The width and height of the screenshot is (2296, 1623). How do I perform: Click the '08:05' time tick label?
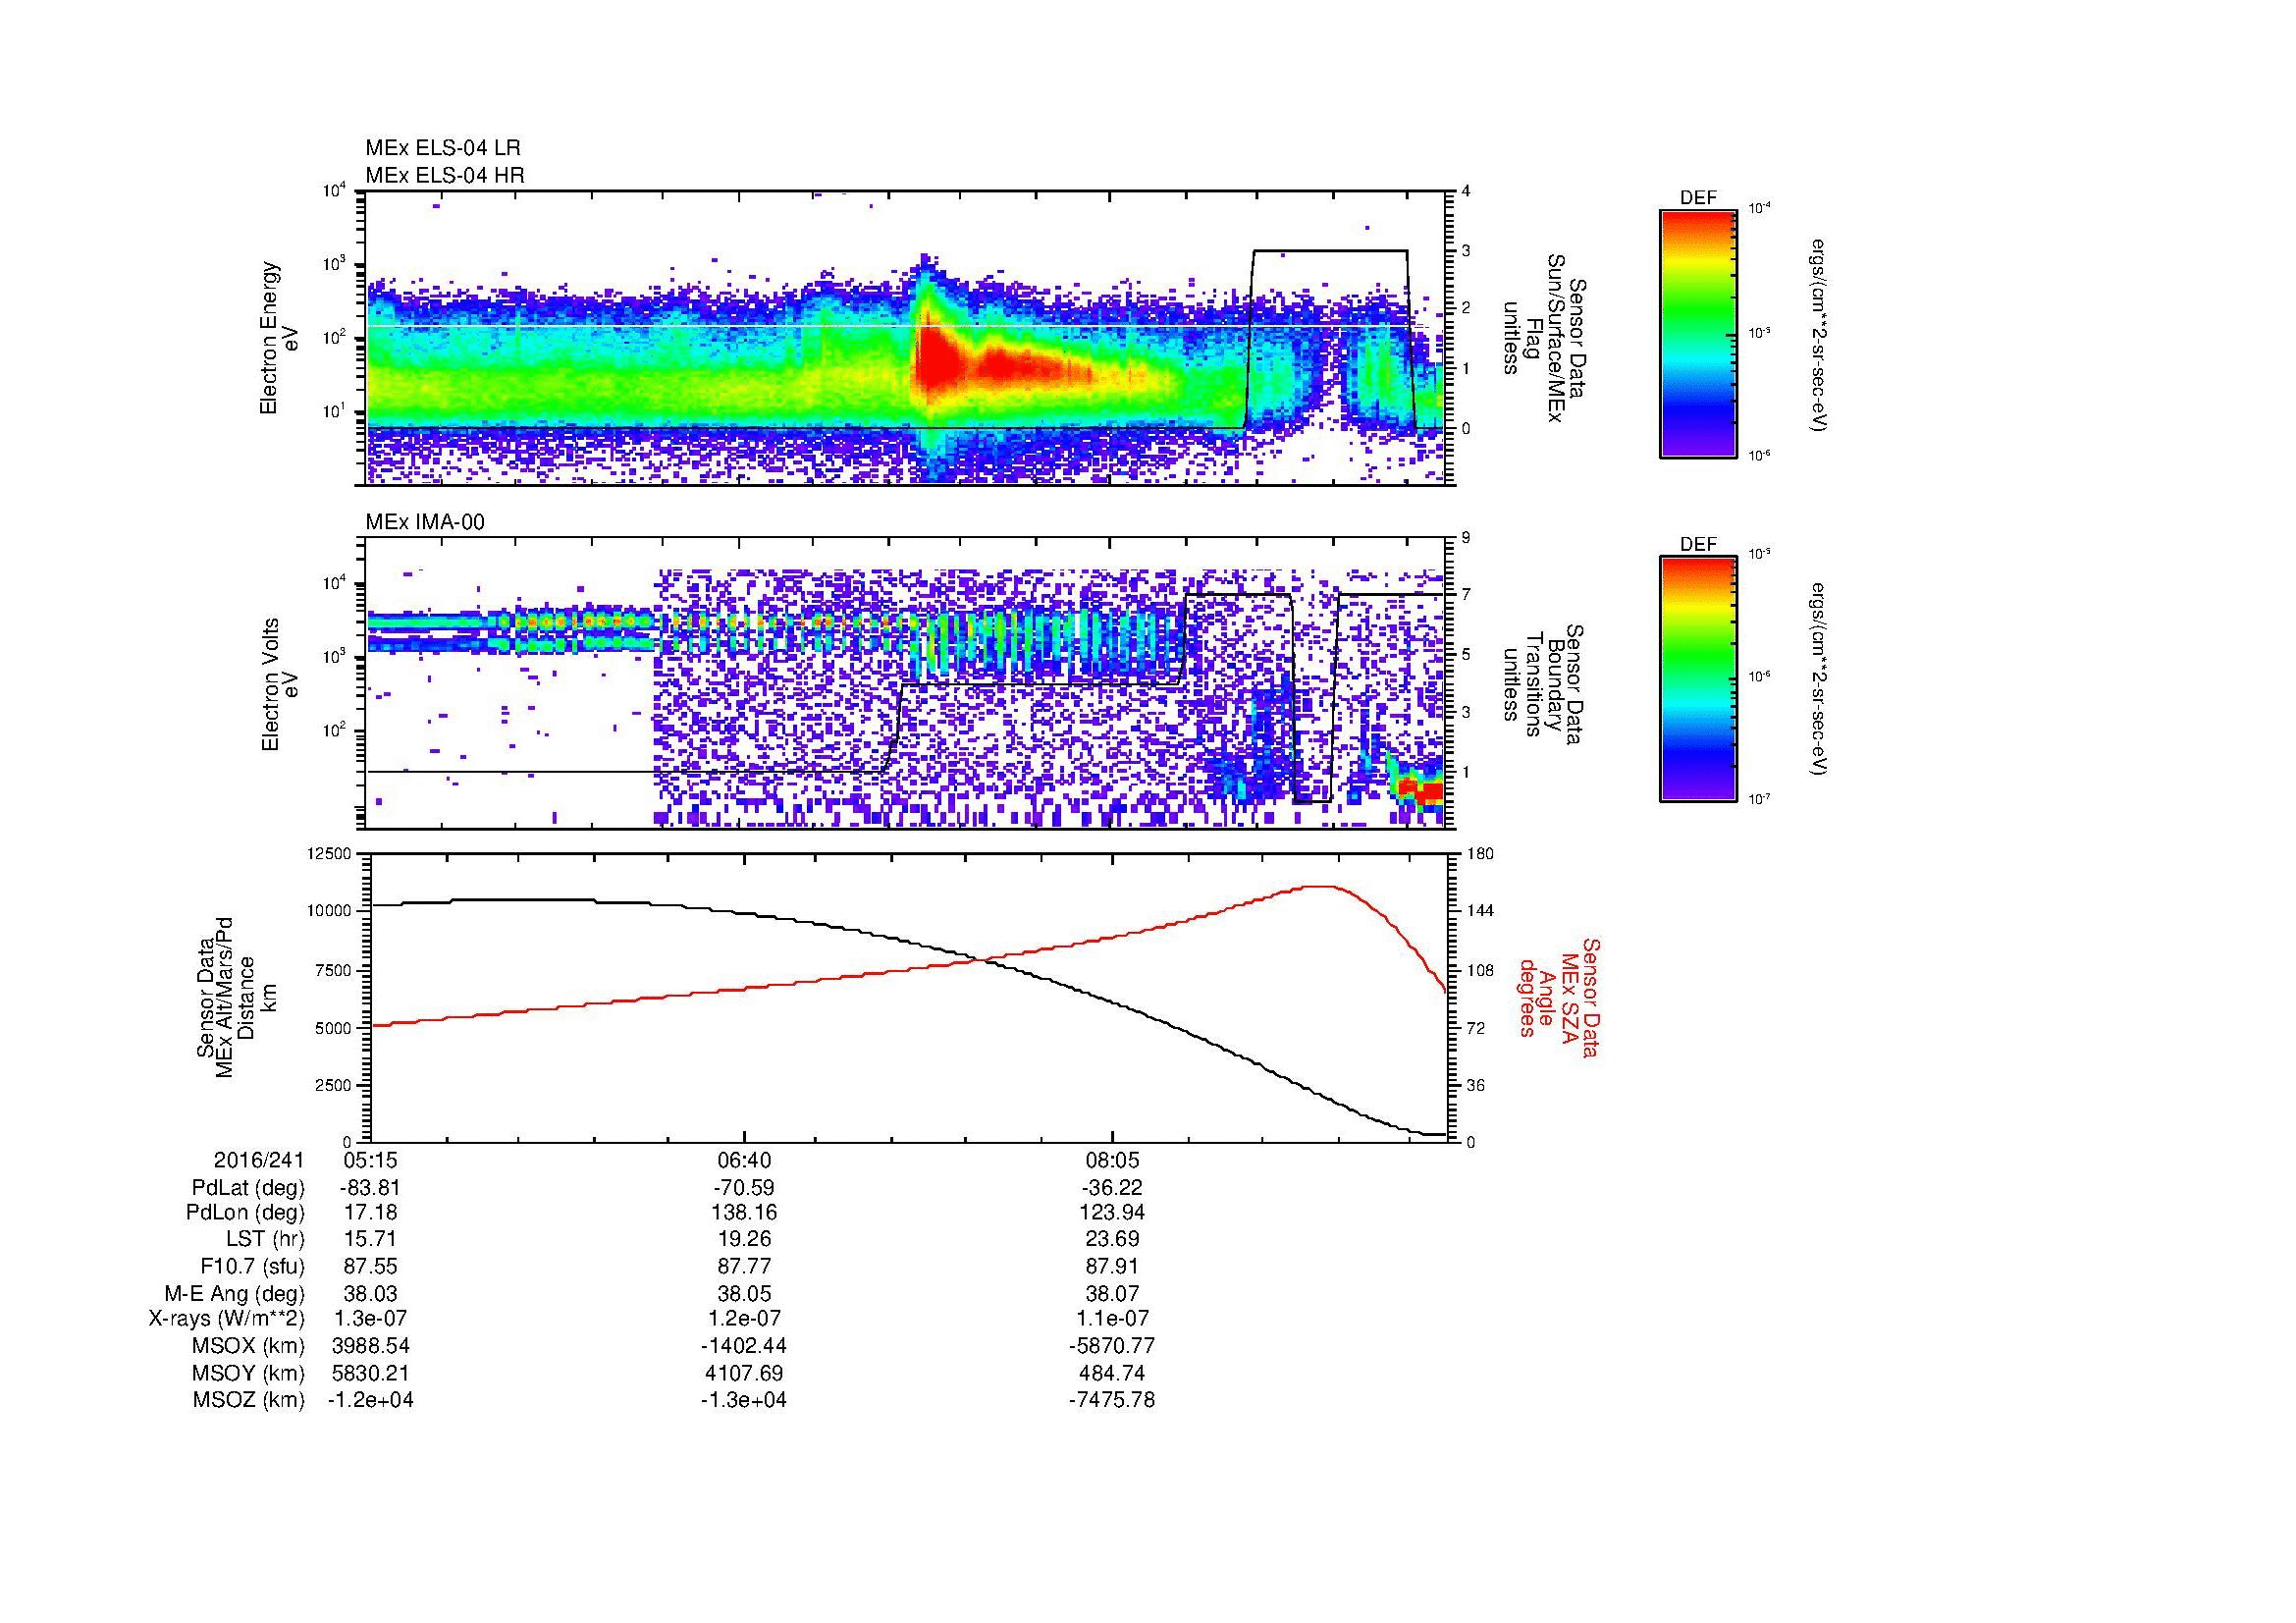point(1112,1160)
